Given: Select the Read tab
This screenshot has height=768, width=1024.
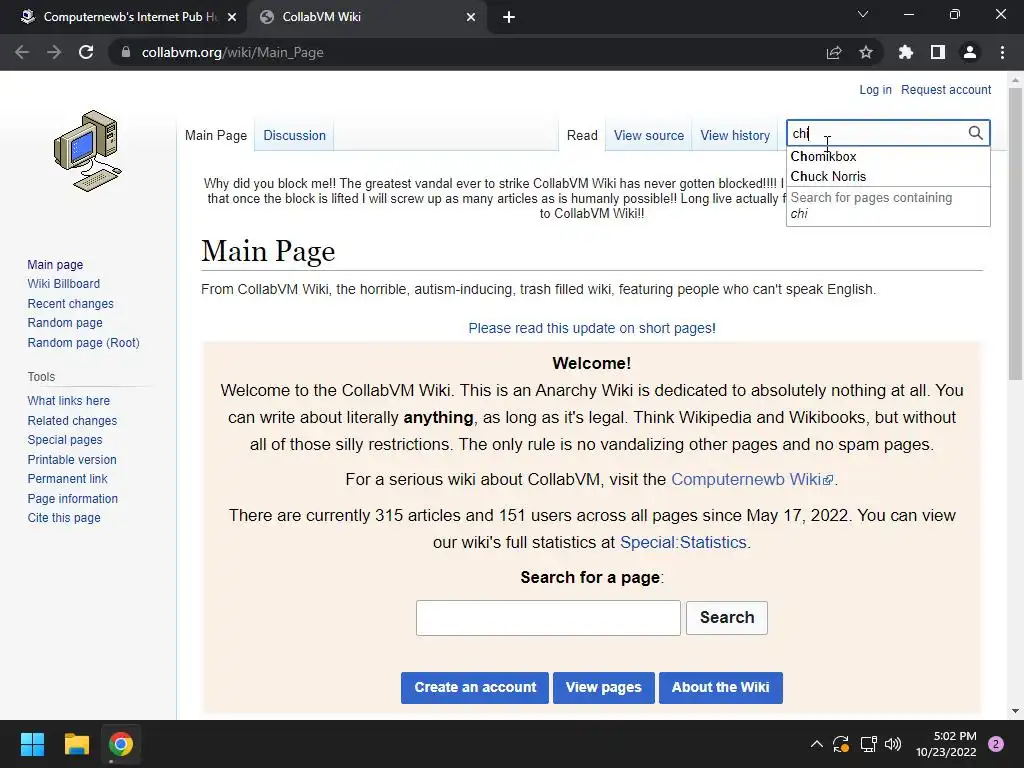Looking at the screenshot, I should pyautogui.click(x=582, y=135).
